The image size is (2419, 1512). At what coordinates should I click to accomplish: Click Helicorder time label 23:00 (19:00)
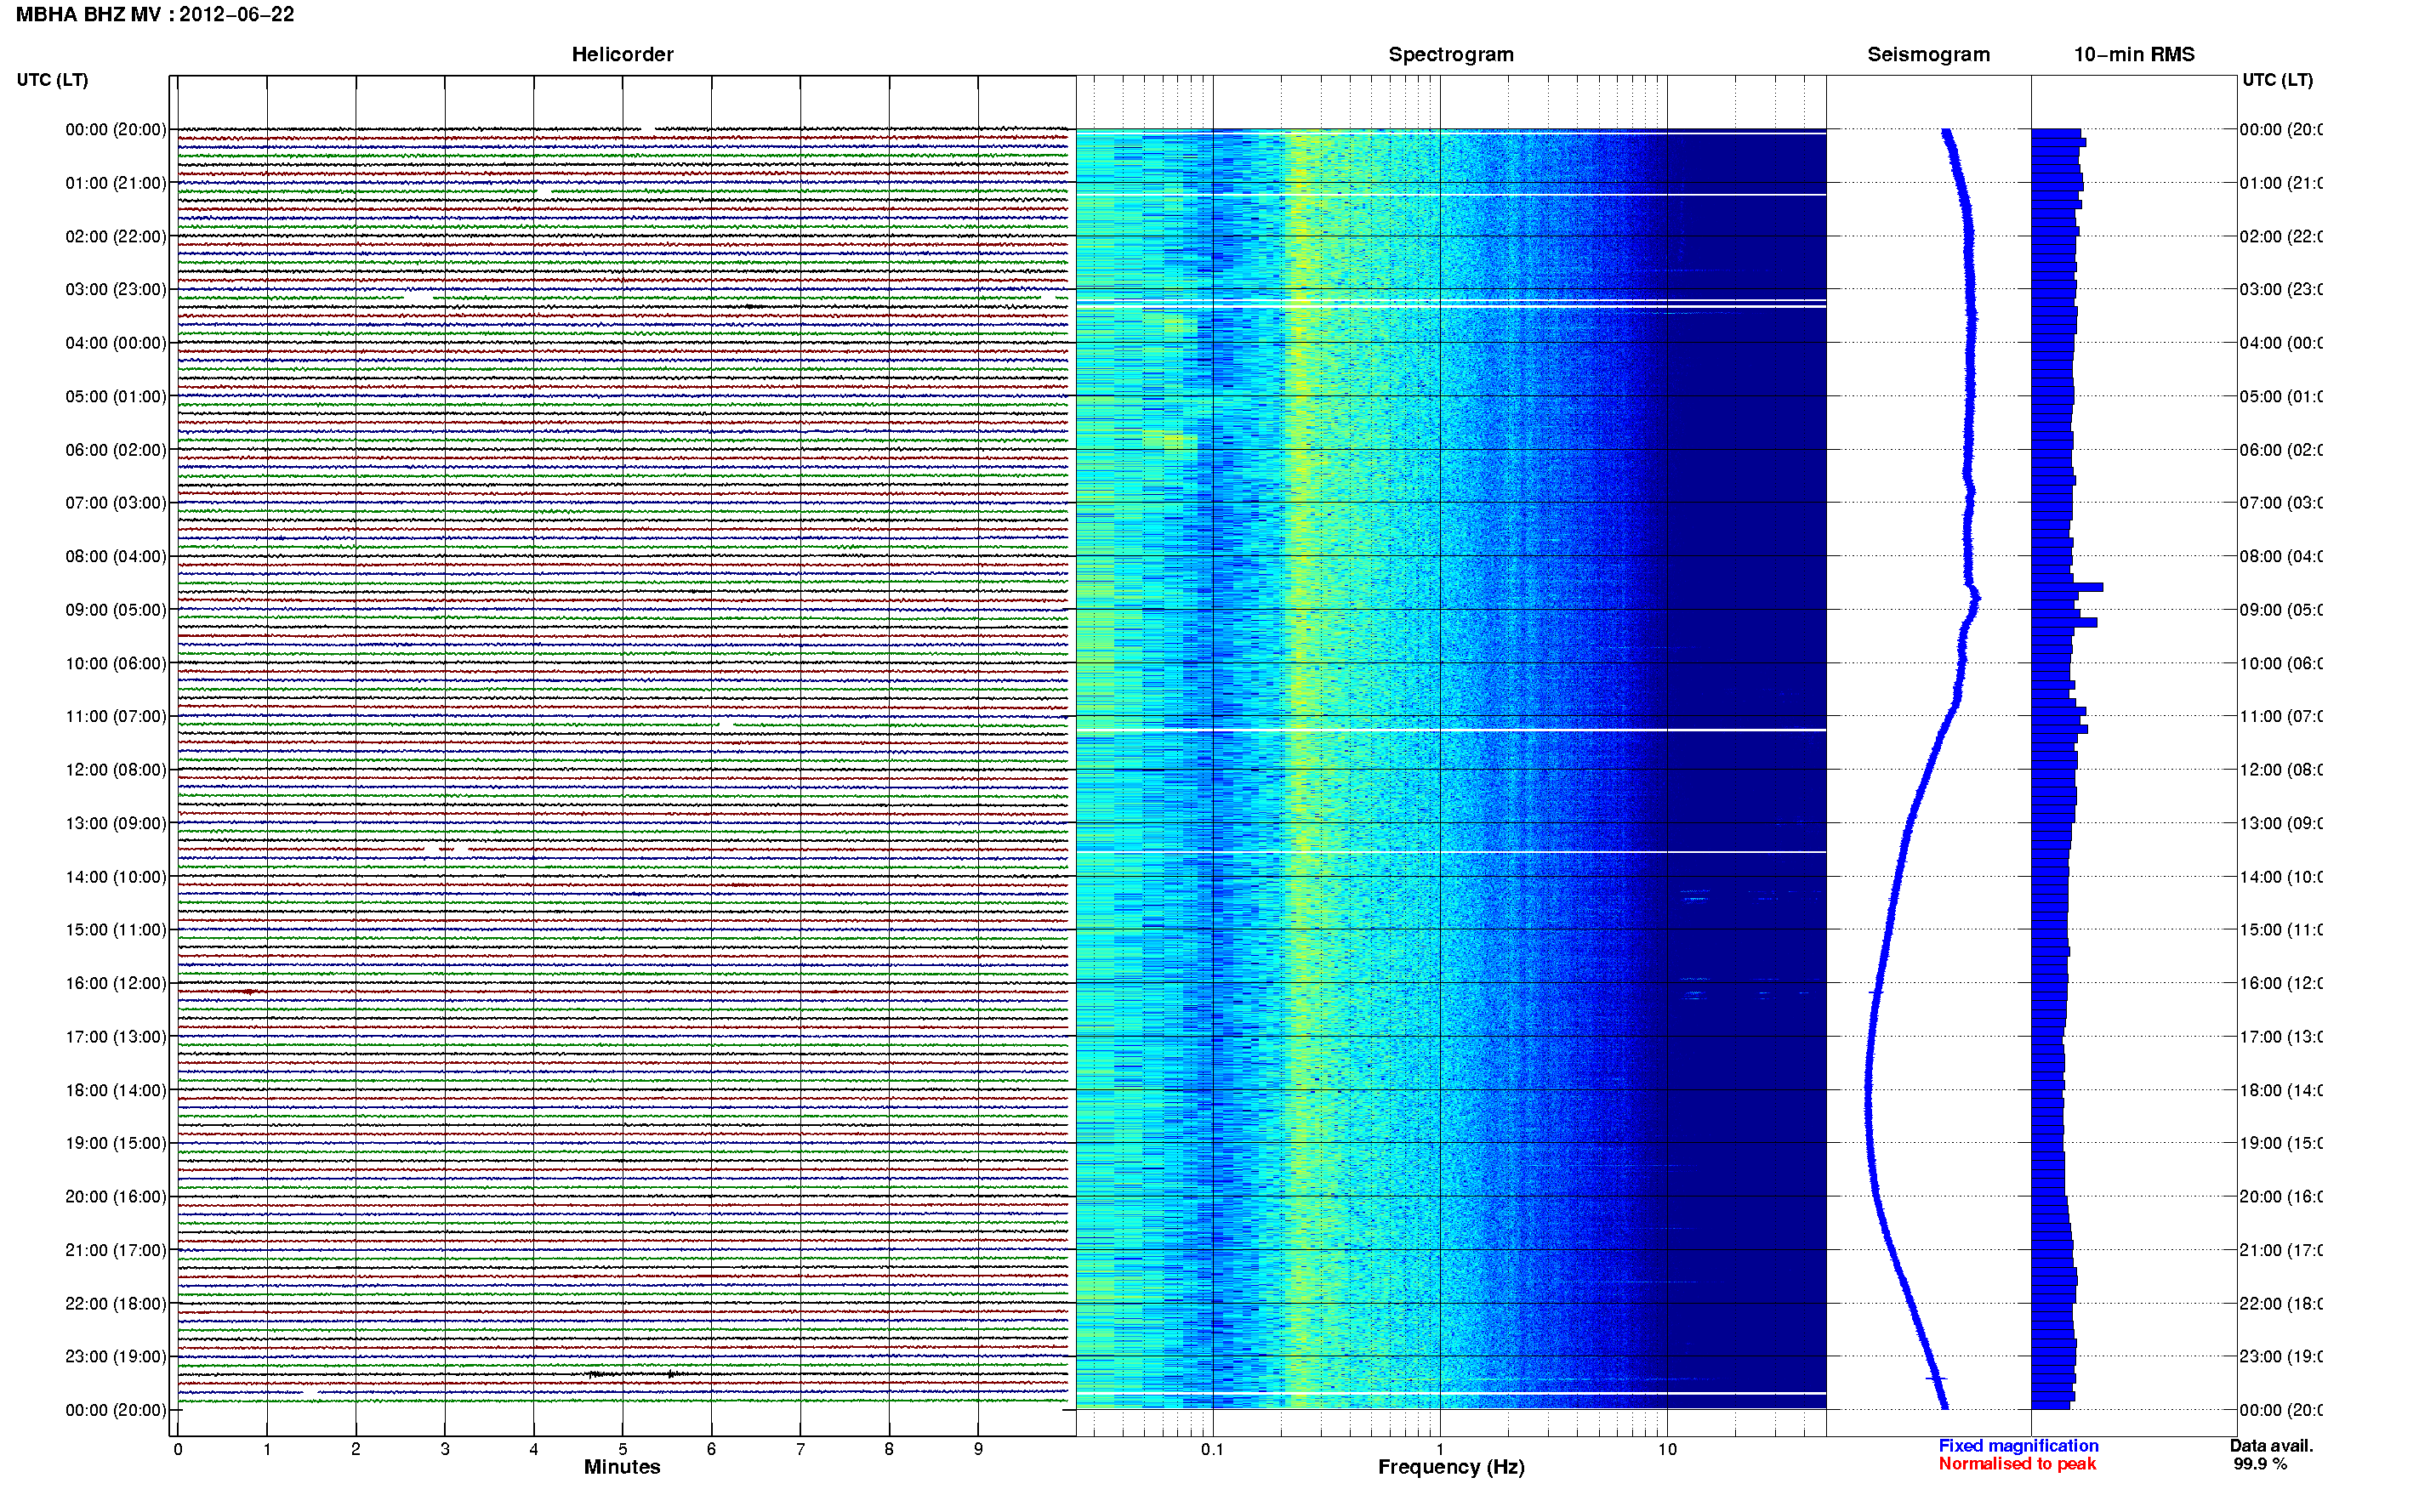pos(116,1357)
